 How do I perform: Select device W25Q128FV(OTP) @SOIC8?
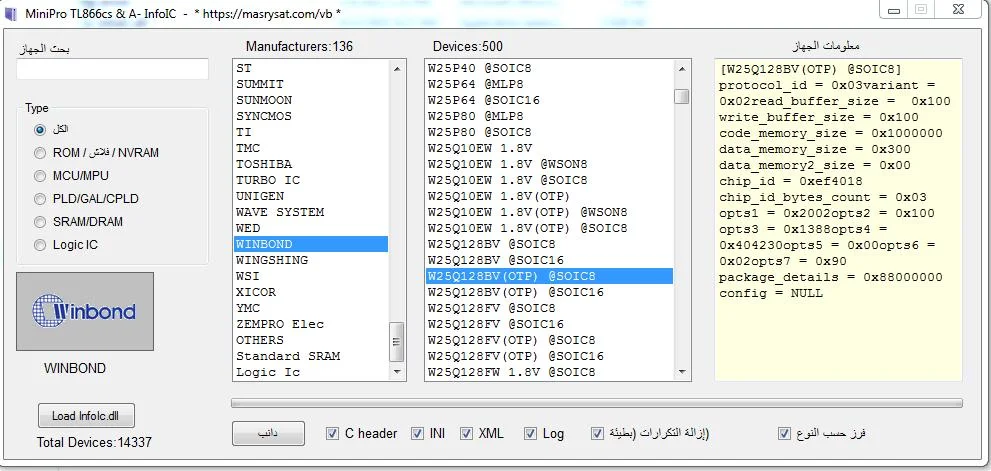[x=549, y=340]
